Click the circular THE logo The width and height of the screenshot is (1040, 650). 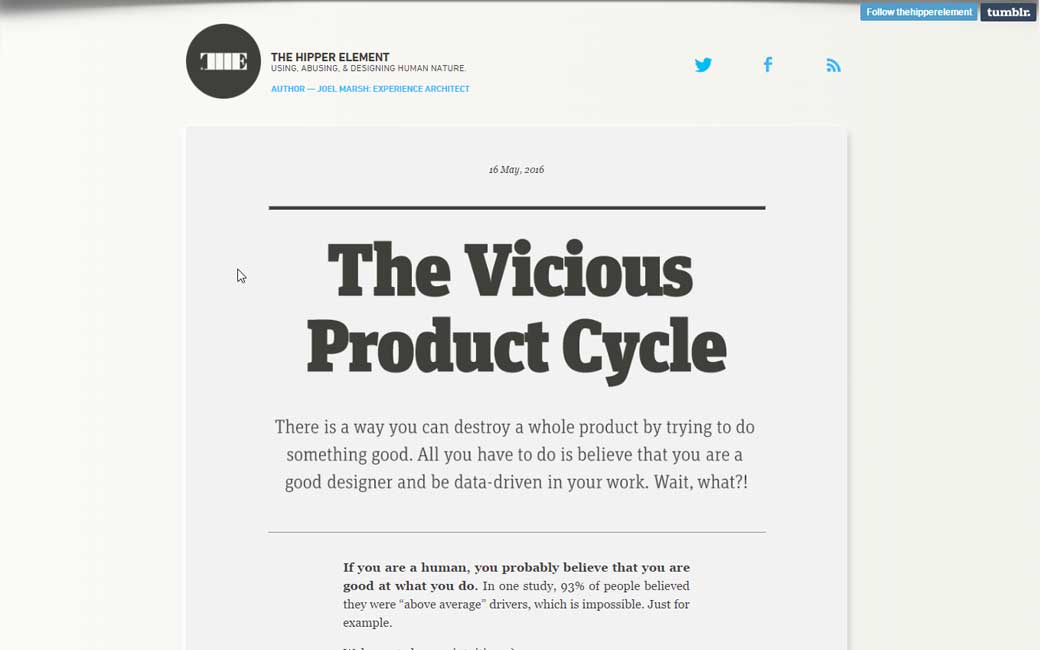[223, 61]
